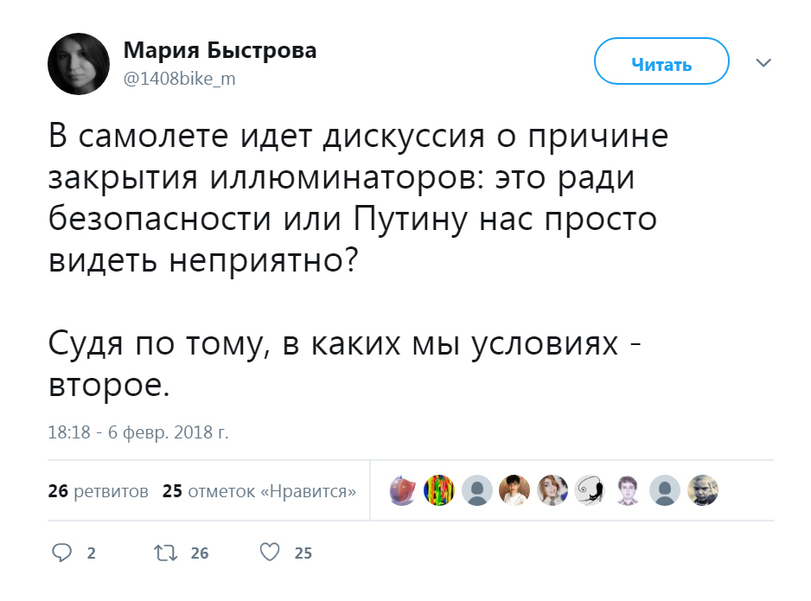Open the black cat drawing avatar

click(590, 490)
